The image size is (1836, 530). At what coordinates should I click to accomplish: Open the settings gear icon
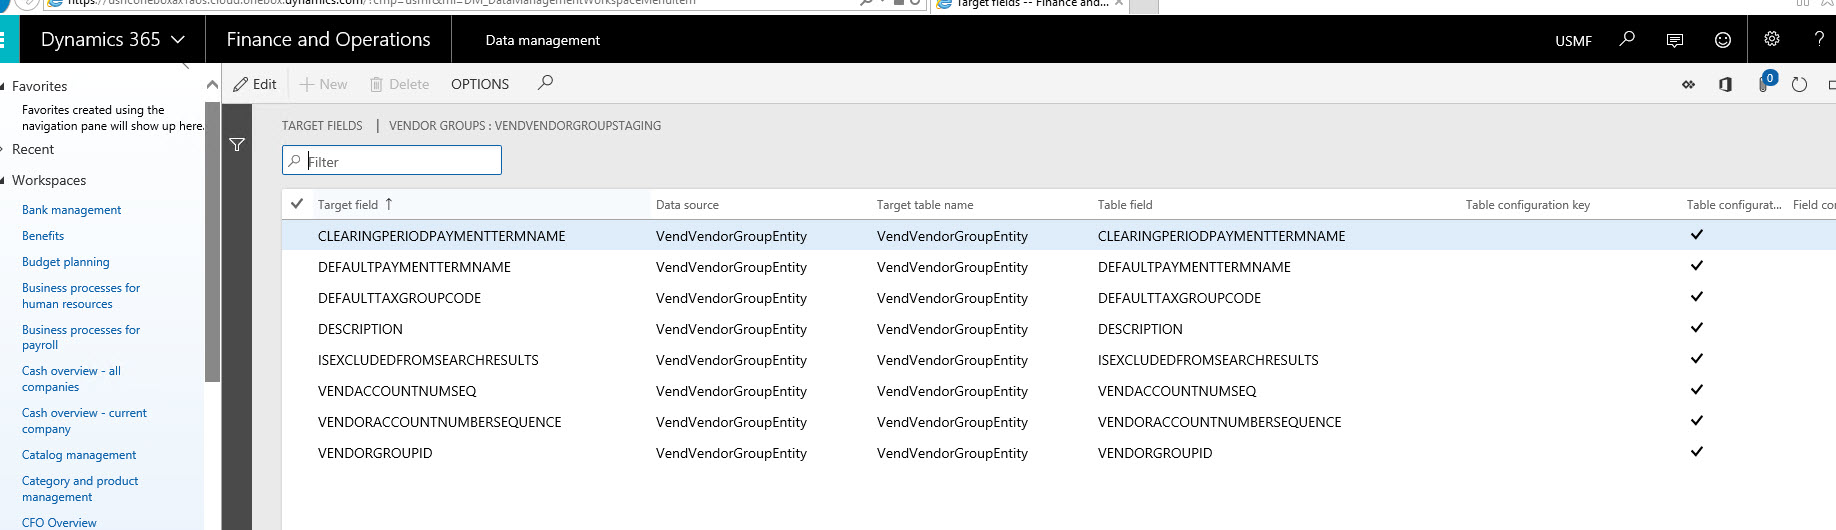[x=1772, y=39]
